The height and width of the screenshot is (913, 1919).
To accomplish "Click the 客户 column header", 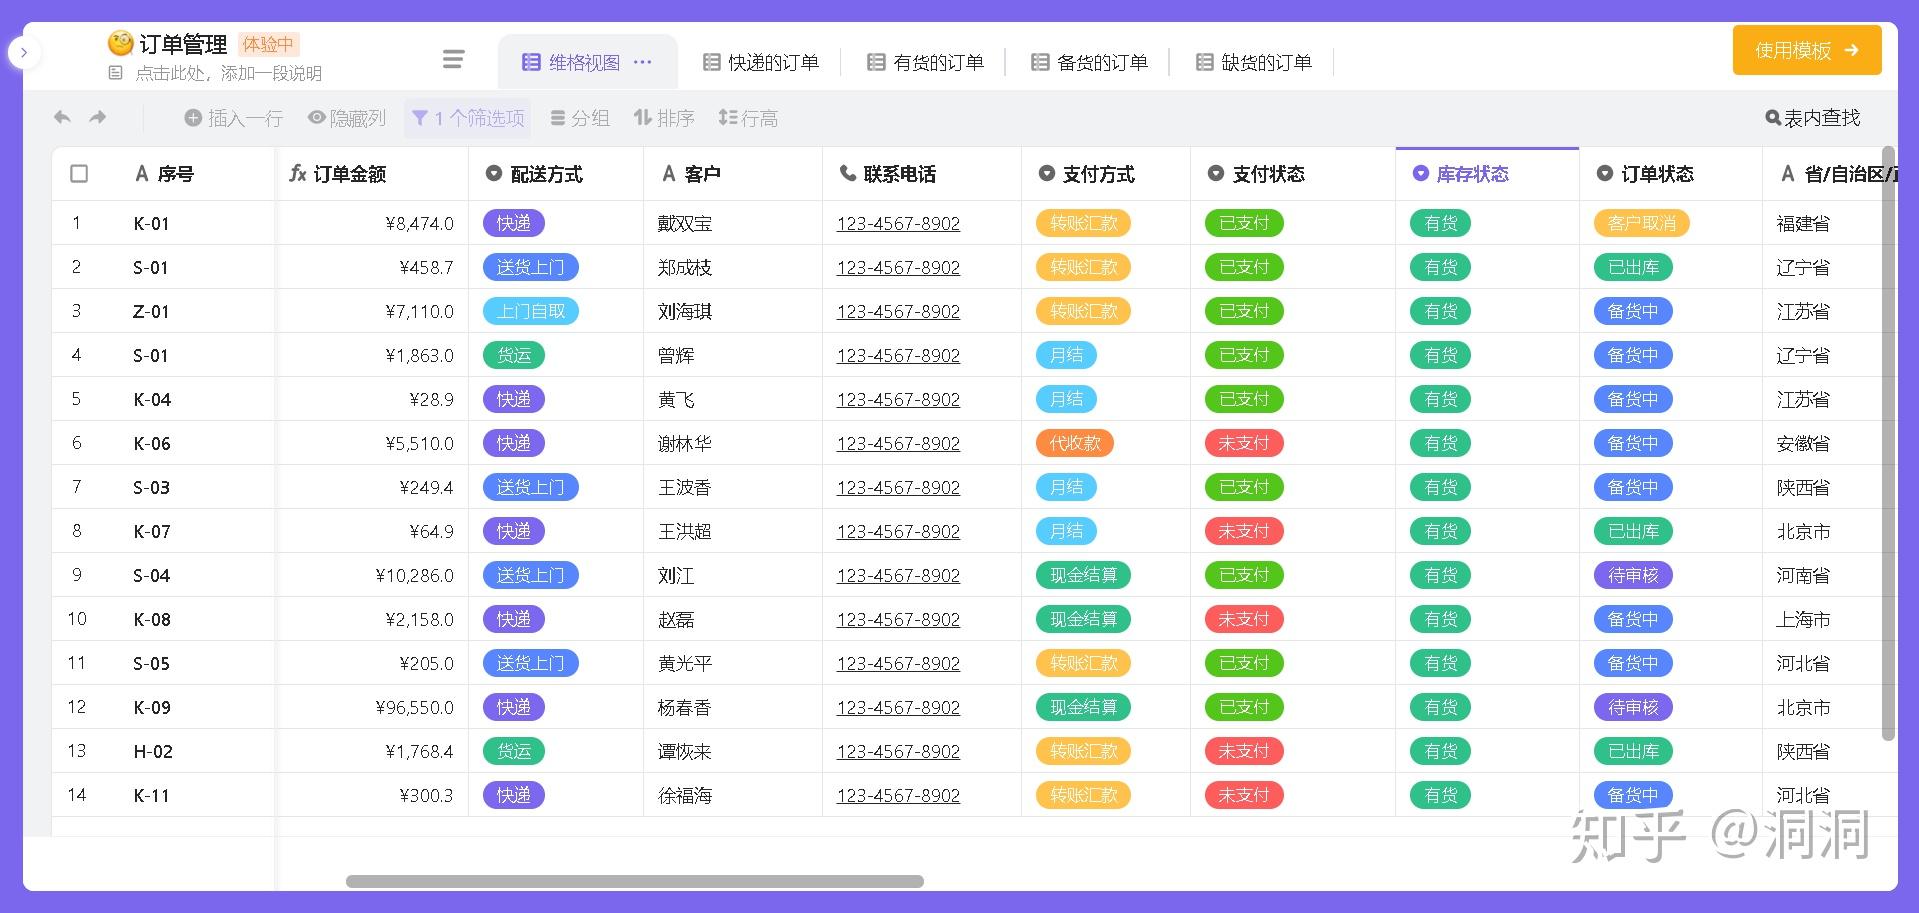I will click(x=733, y=174).
